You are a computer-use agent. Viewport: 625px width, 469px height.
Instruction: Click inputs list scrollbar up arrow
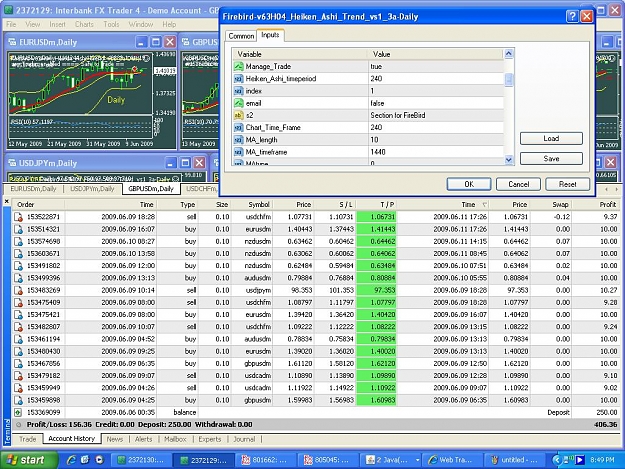coord(509,53)
